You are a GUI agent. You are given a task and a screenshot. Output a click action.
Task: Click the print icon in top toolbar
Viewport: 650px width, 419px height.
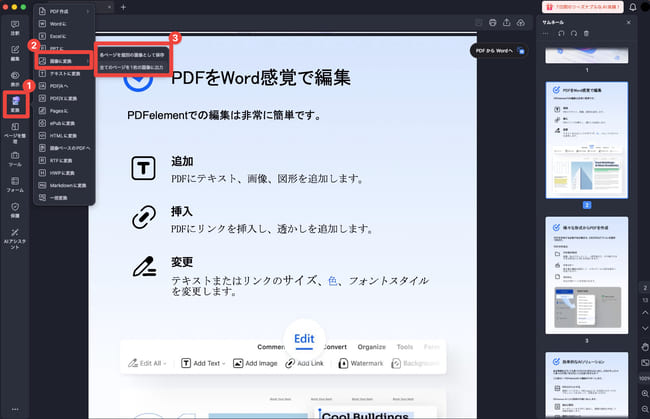492,23
